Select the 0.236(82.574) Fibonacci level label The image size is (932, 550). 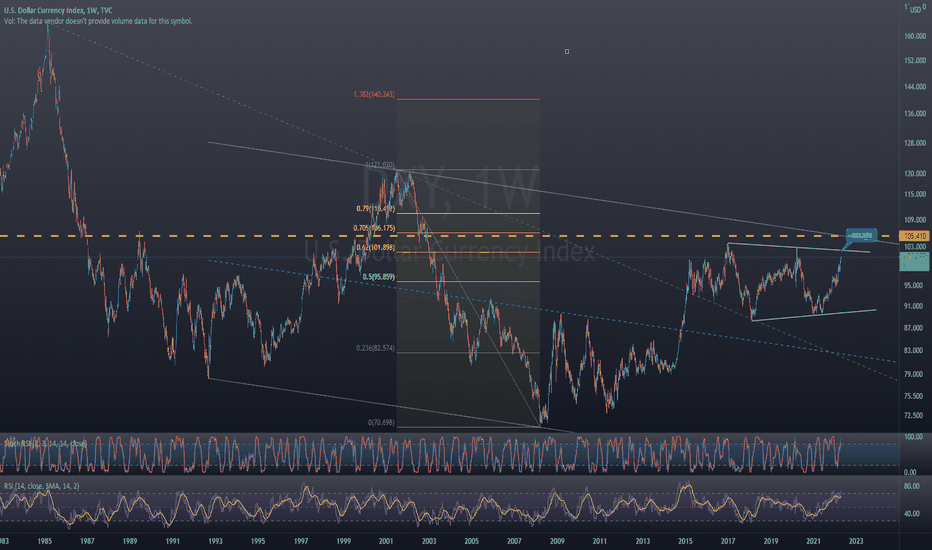click(376, 348)
